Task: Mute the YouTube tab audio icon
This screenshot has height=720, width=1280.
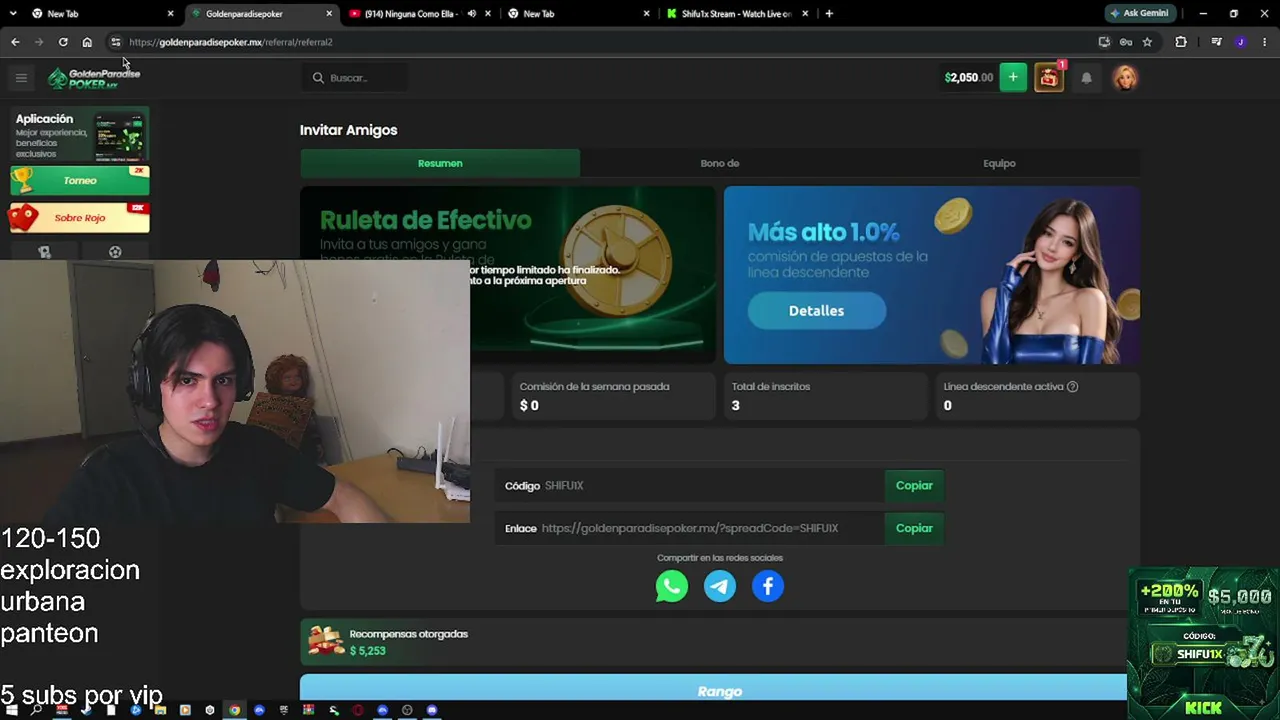Action: (471, 14)
